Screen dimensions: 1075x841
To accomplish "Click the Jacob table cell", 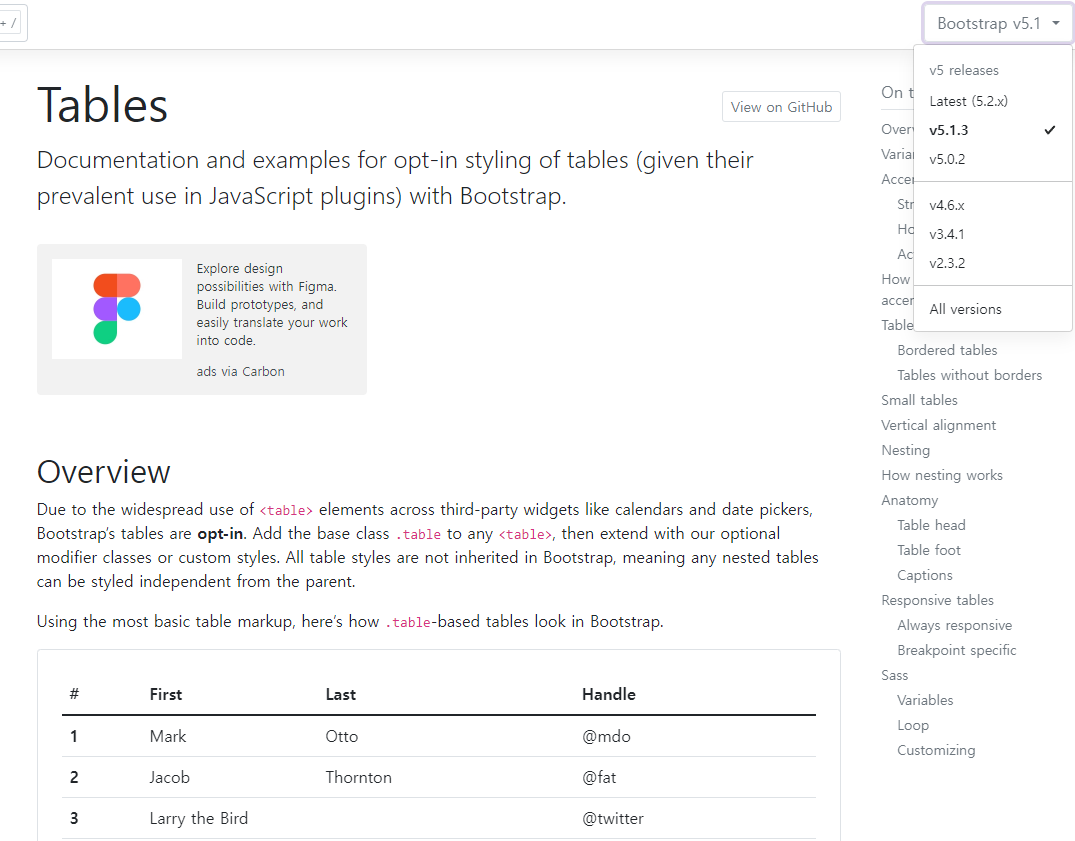I will 169,777.
